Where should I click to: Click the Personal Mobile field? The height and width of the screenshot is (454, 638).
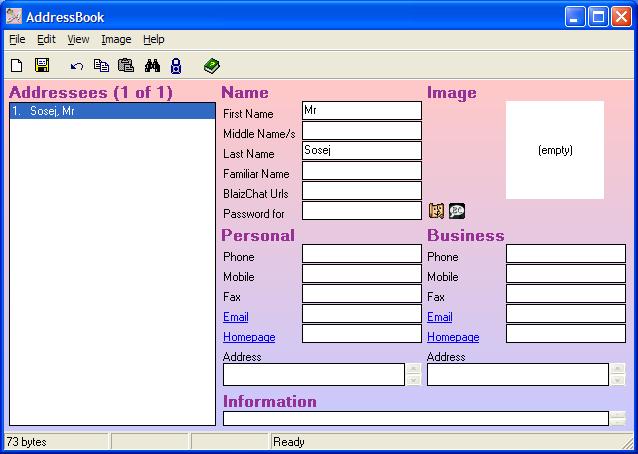tap(362, 273)
